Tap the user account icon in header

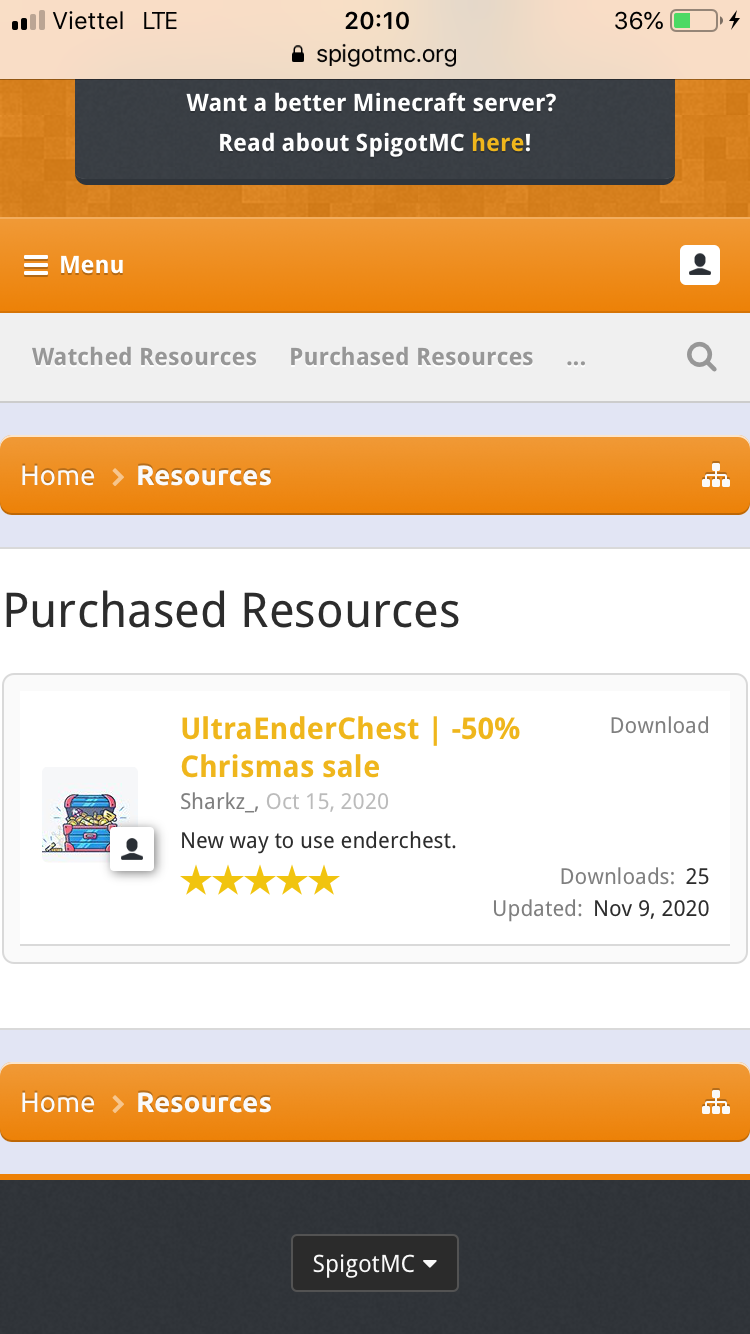click(700, 265)
